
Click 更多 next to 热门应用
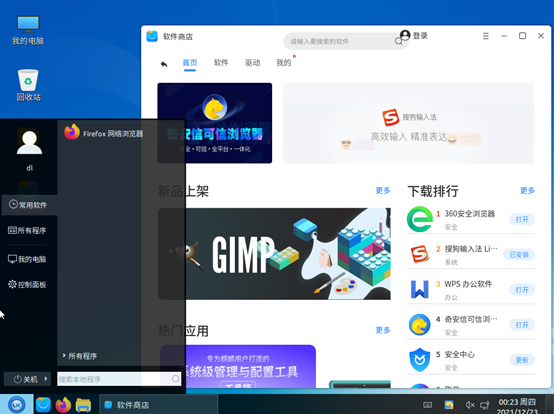coord(383,330)
